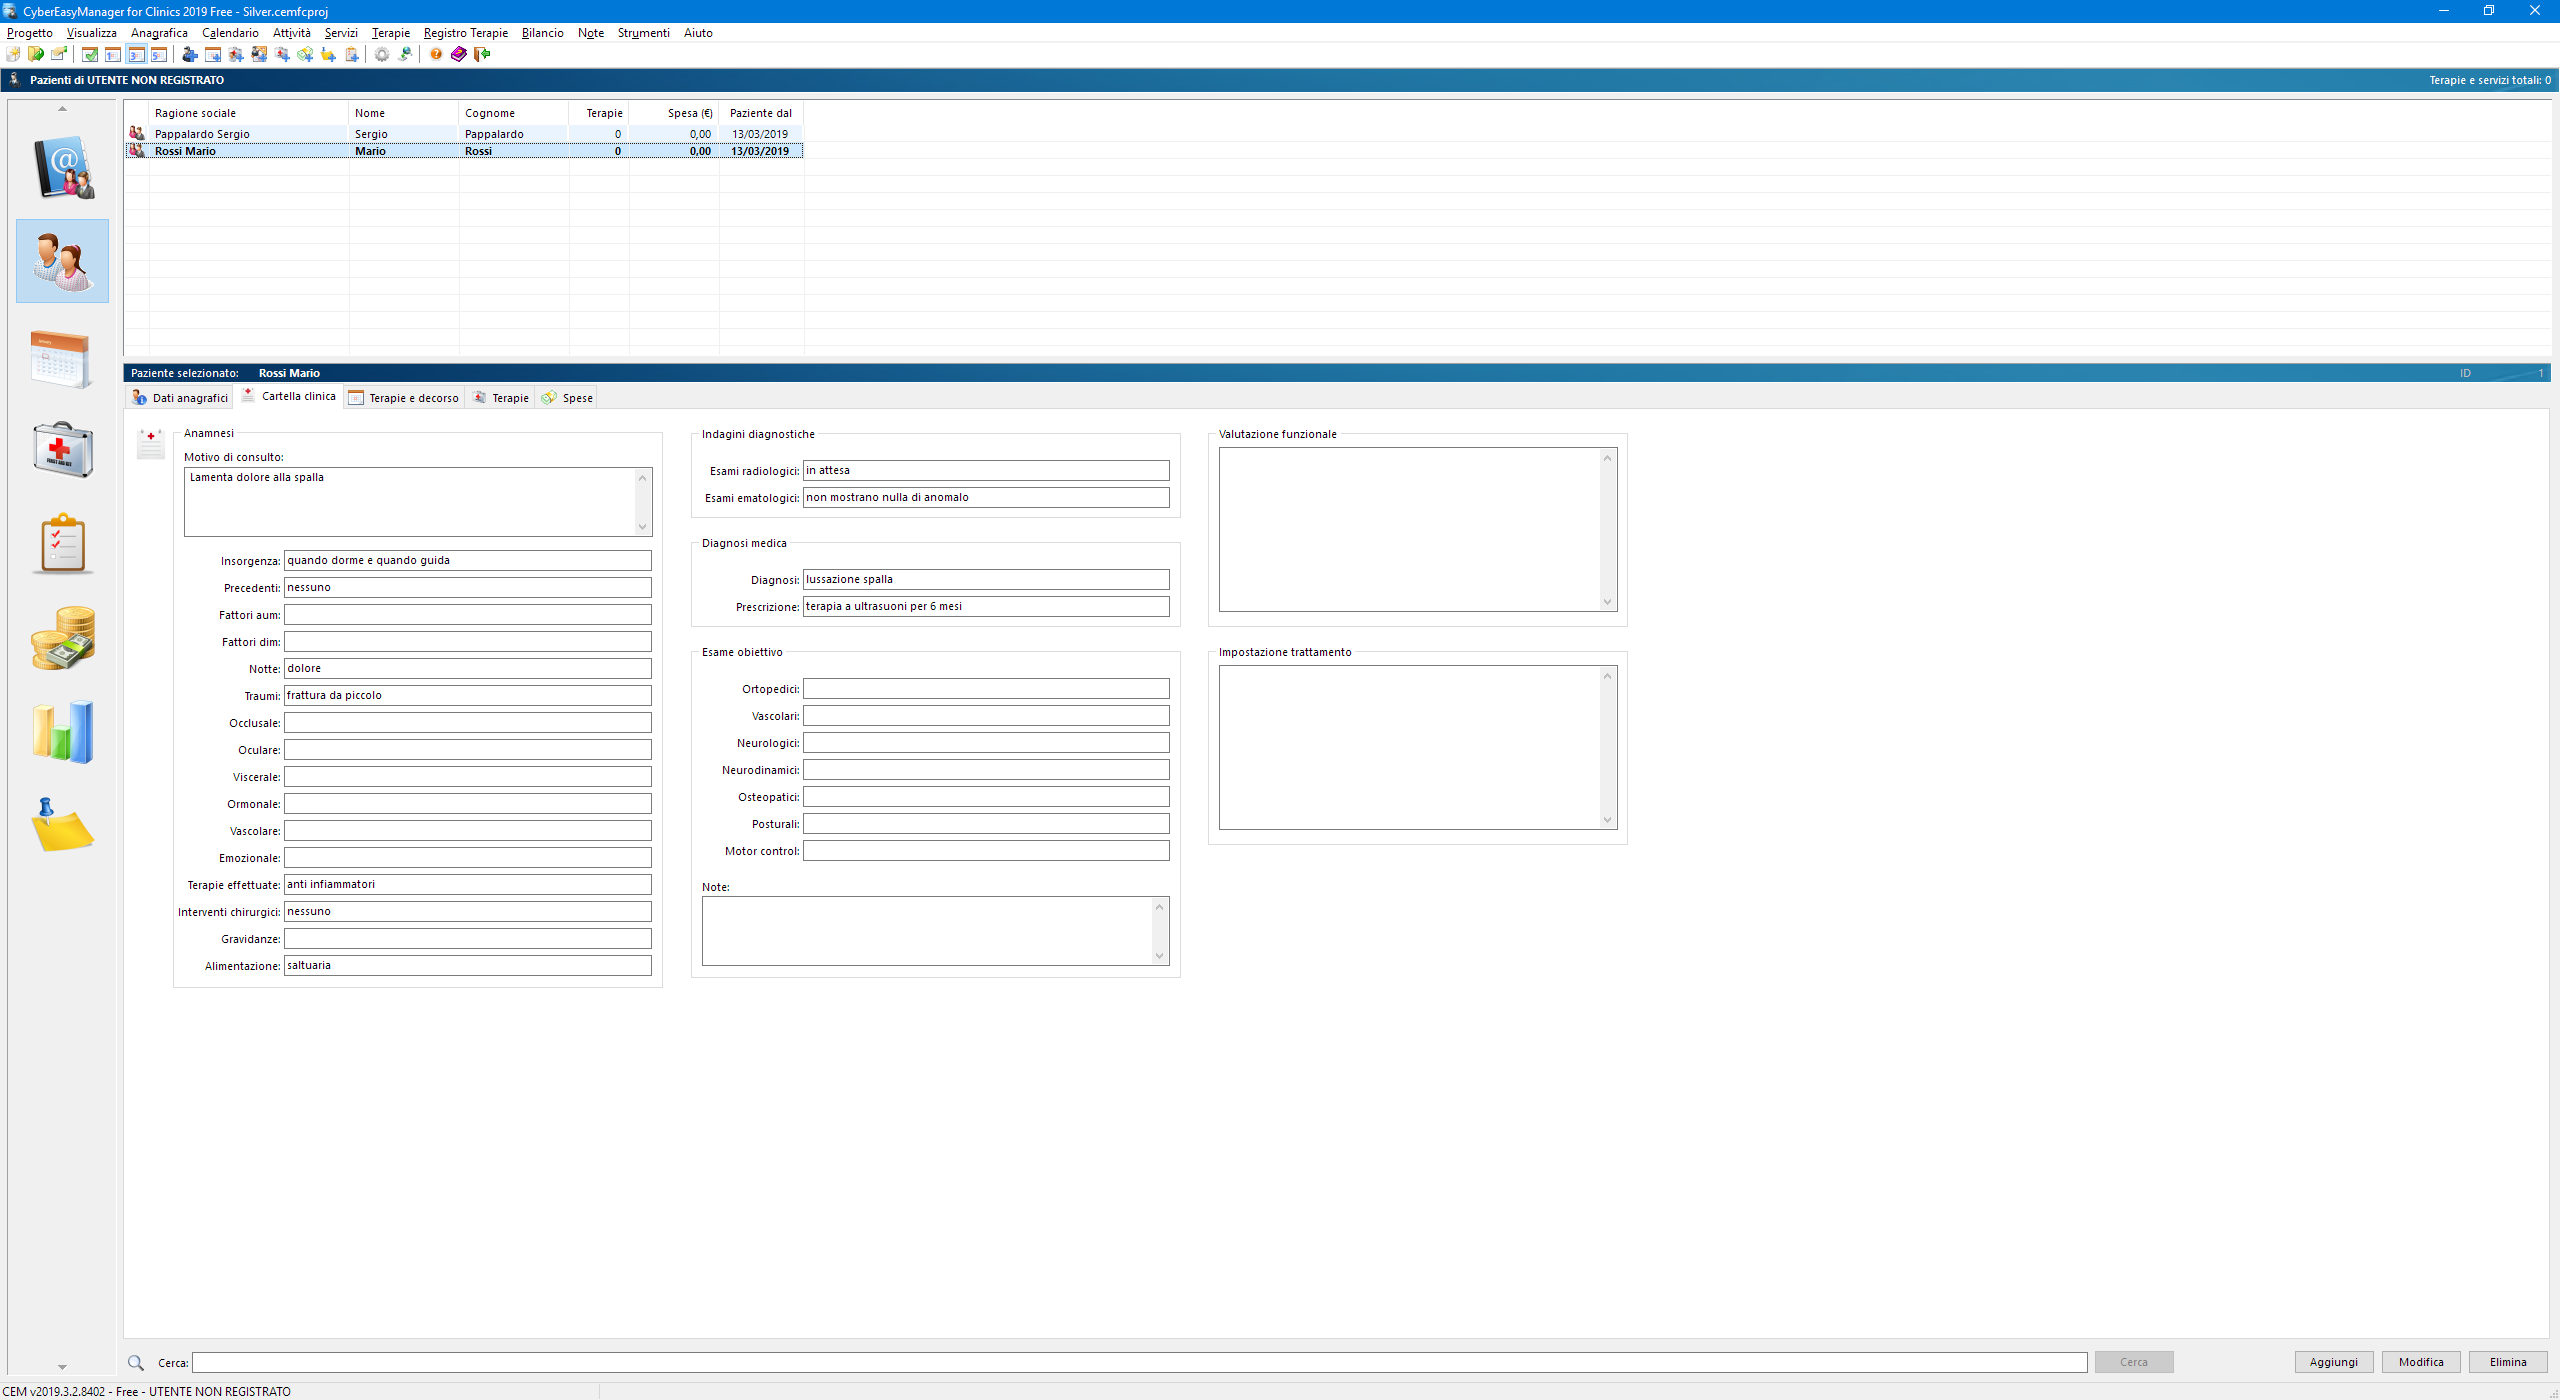Viewport: 2560px width, 1400px height.
Task: Open help with orange question mark icon
Action: tap(436, 54)
